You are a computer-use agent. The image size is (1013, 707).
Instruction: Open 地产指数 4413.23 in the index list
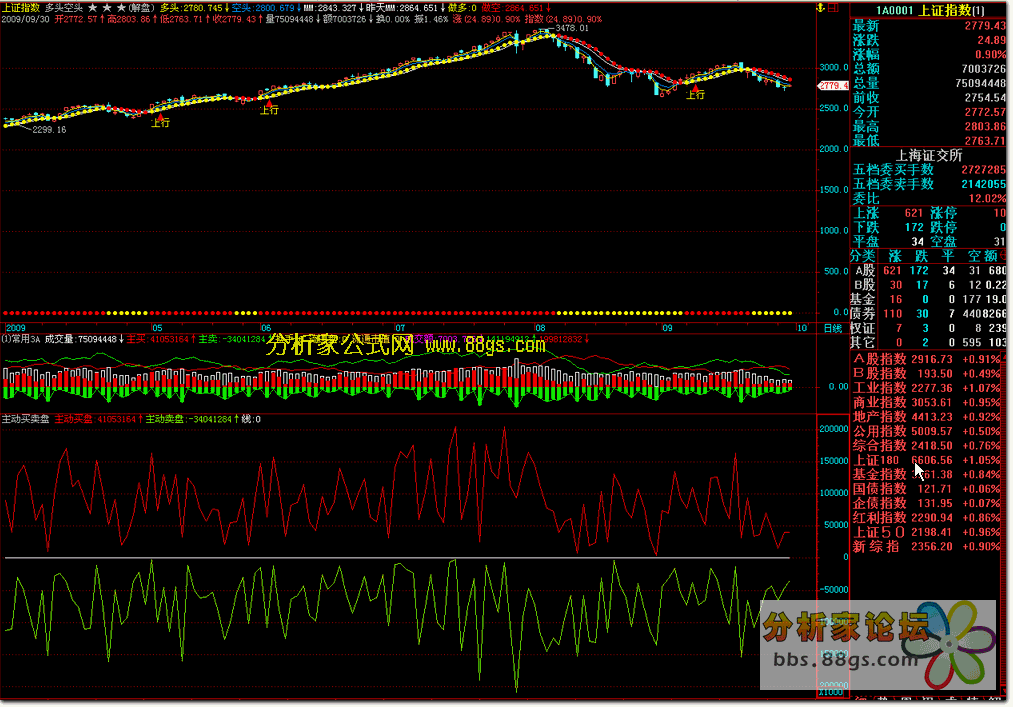(927, 417)
